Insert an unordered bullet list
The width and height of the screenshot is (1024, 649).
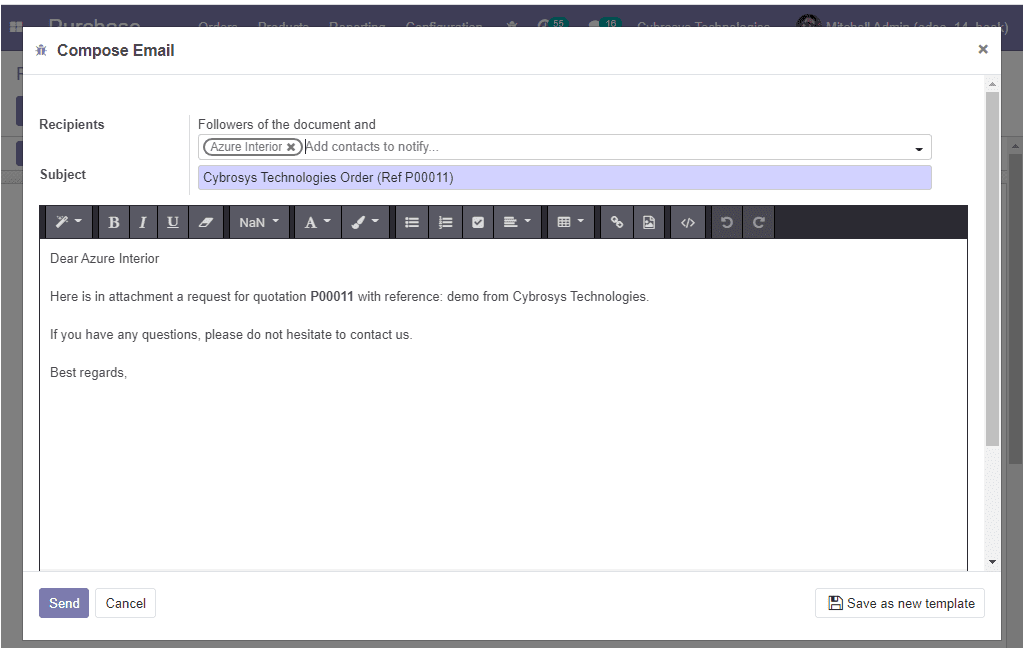[x=411, y=222]
